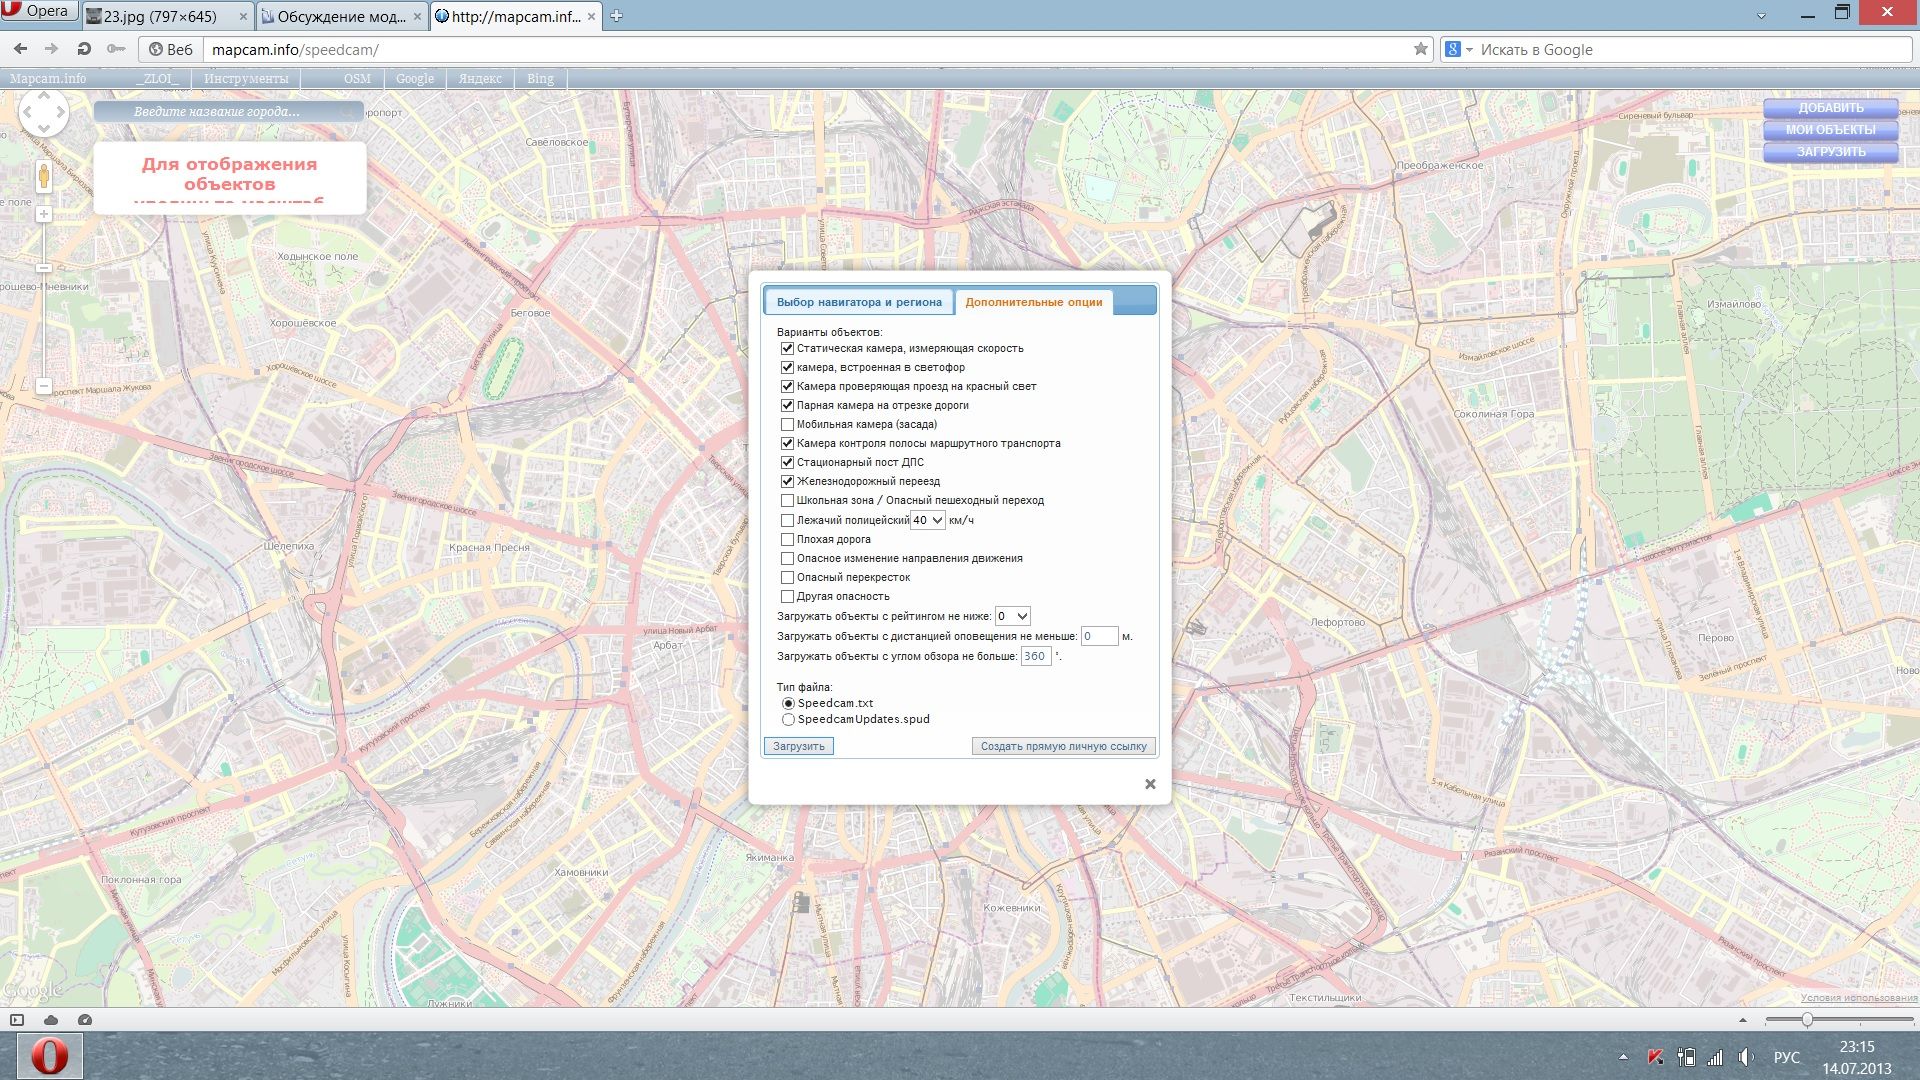This screenshot has width=1920, height=1080.
Task: Click Создать прямую личную ссылку button
Action: tap(1063, 746)
